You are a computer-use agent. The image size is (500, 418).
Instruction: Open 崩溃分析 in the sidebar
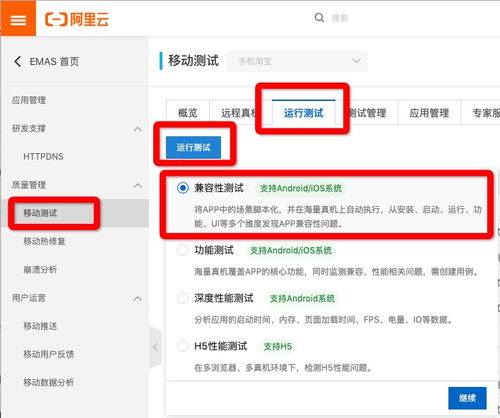[40, 269]
